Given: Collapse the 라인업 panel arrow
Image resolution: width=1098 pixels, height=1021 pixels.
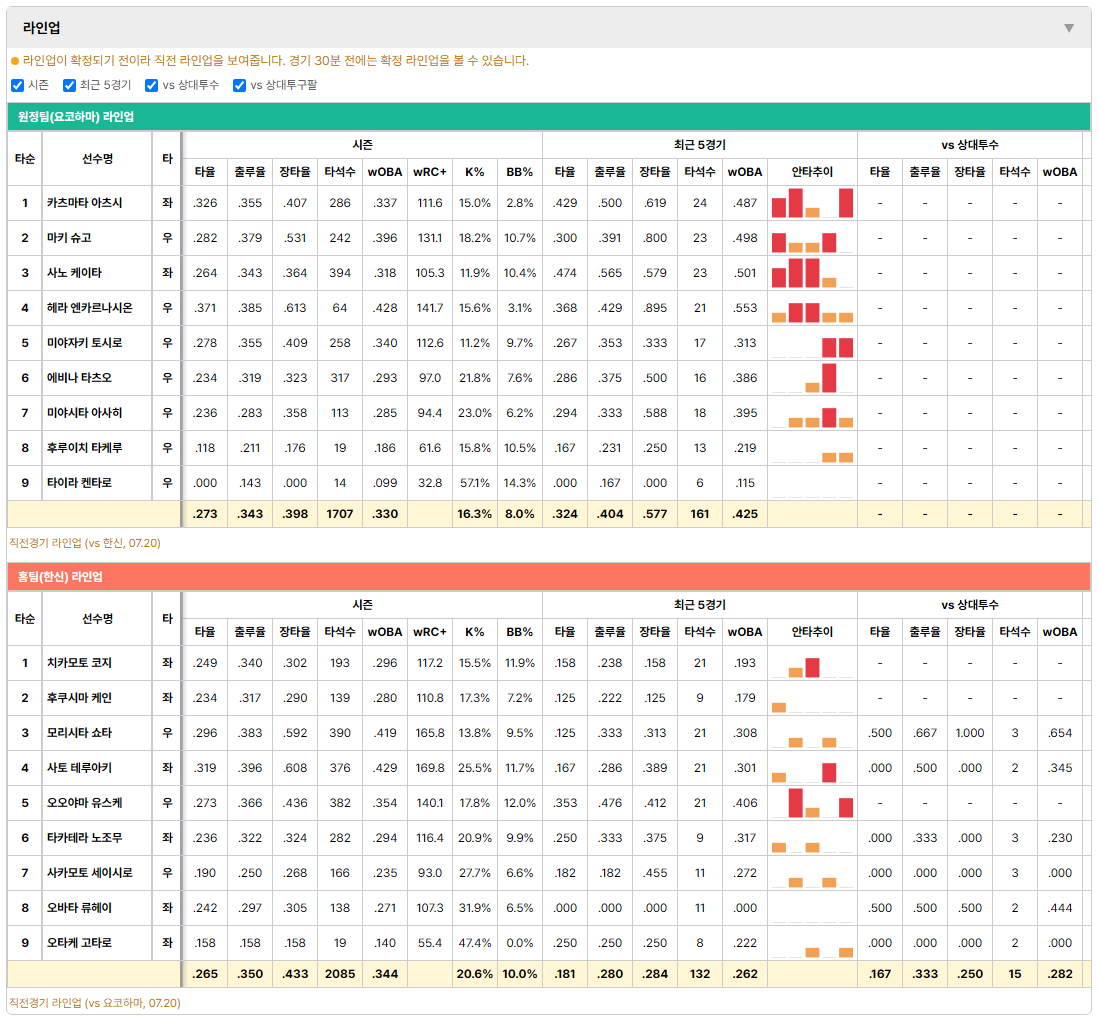Looking at the screenshot, I should (x=1069, y=28).
